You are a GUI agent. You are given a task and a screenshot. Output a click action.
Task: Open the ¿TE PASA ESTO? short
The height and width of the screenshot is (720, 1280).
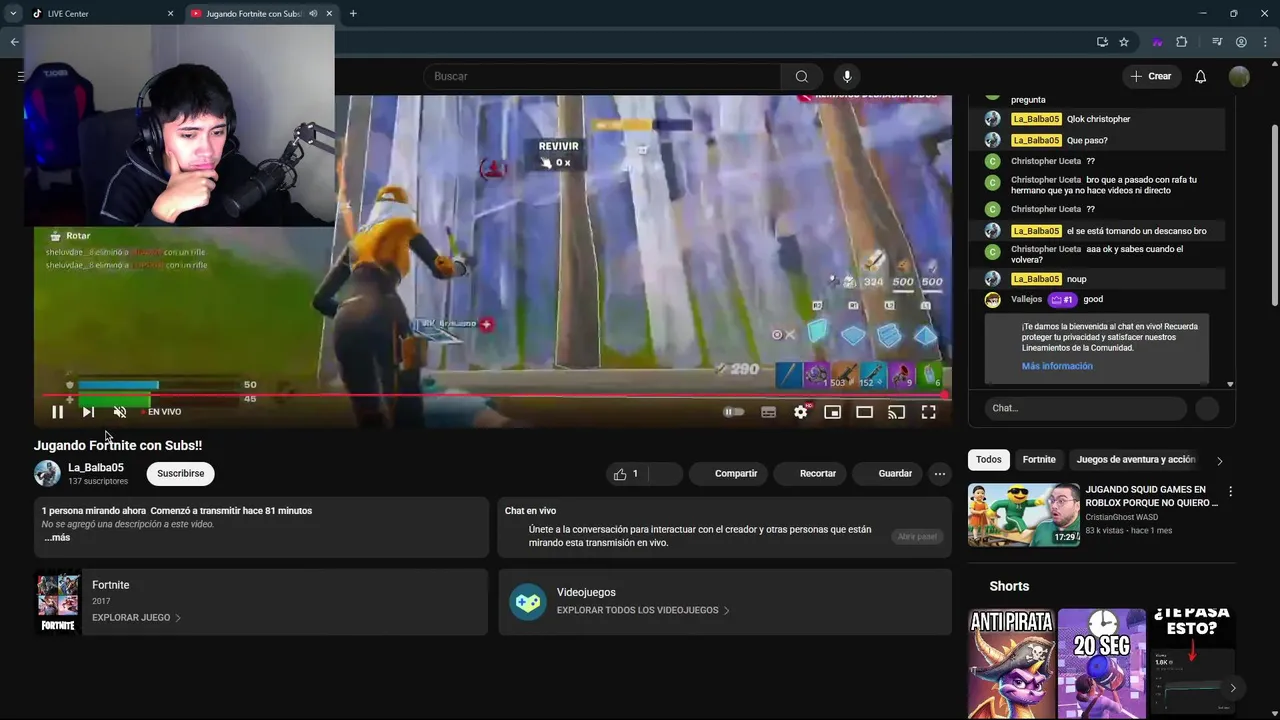click(1191, 663)
